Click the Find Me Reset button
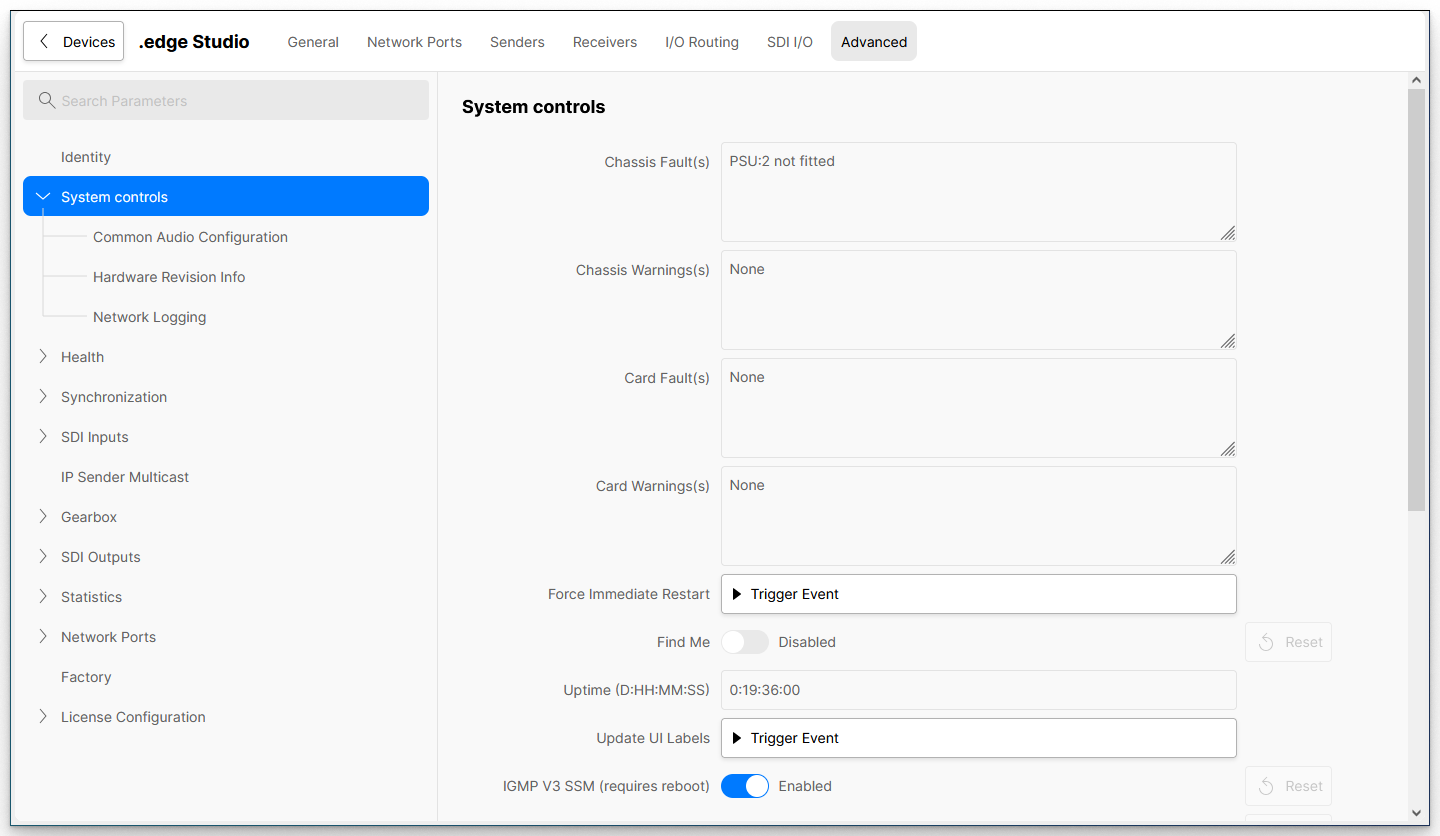1440x836 pixels. pos(1288,642)
